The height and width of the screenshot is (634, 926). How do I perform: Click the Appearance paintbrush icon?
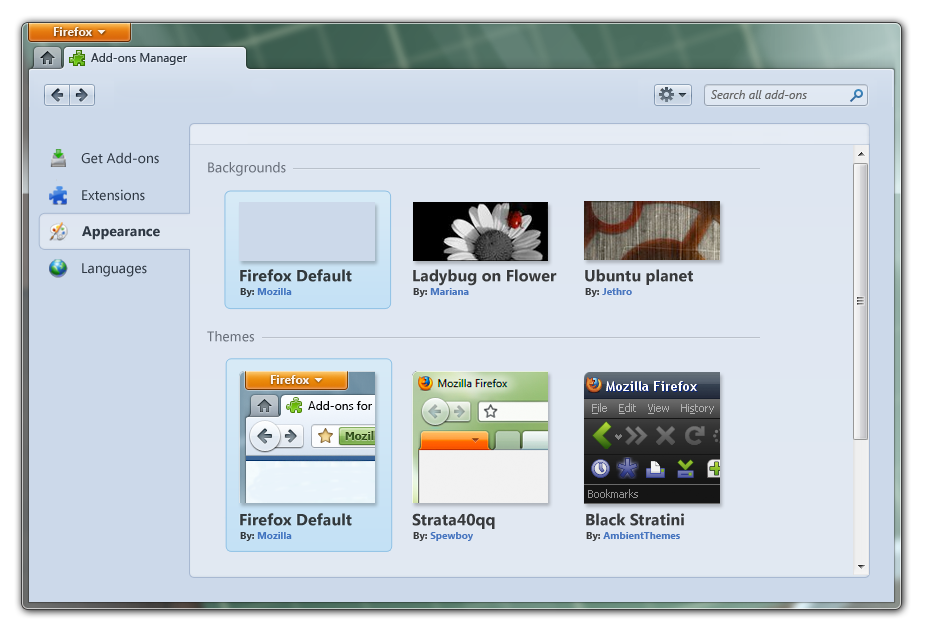[x=59, y=231]
